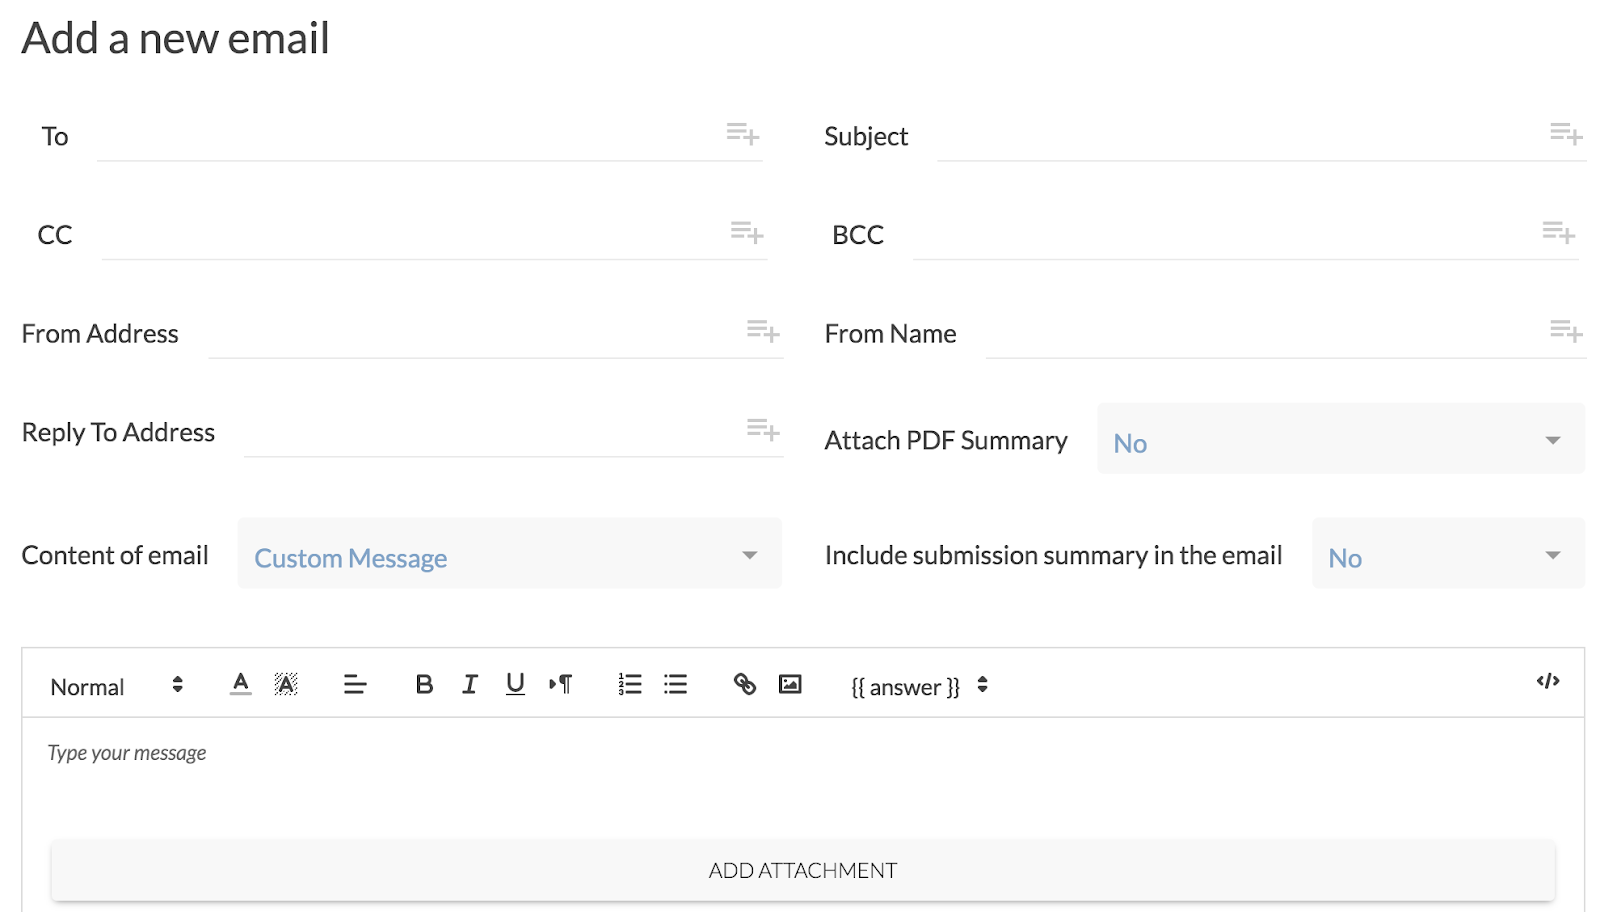Underline the selected text
This screenshot has height=912, width=1600.
(x=515, y=684)
